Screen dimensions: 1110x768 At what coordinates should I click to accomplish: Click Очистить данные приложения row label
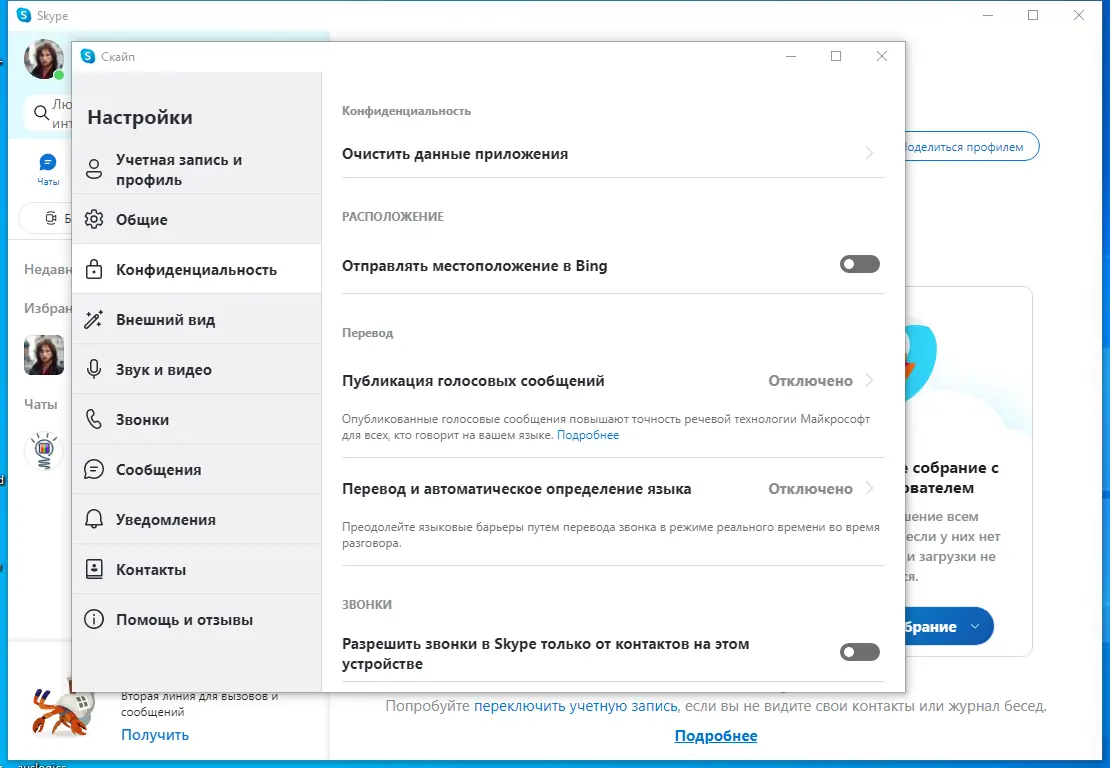(x=455, y=154)
